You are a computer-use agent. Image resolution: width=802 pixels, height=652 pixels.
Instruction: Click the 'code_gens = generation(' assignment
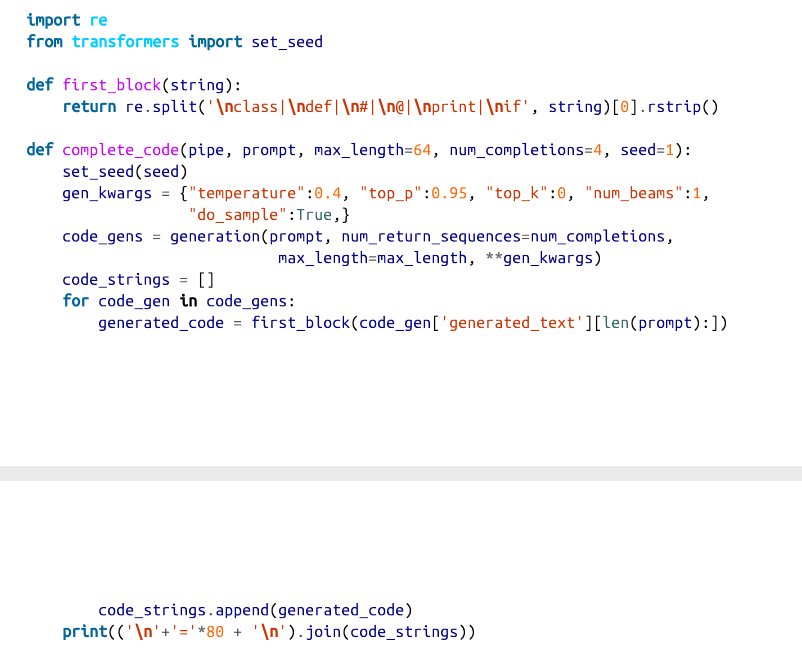[166, 237]
